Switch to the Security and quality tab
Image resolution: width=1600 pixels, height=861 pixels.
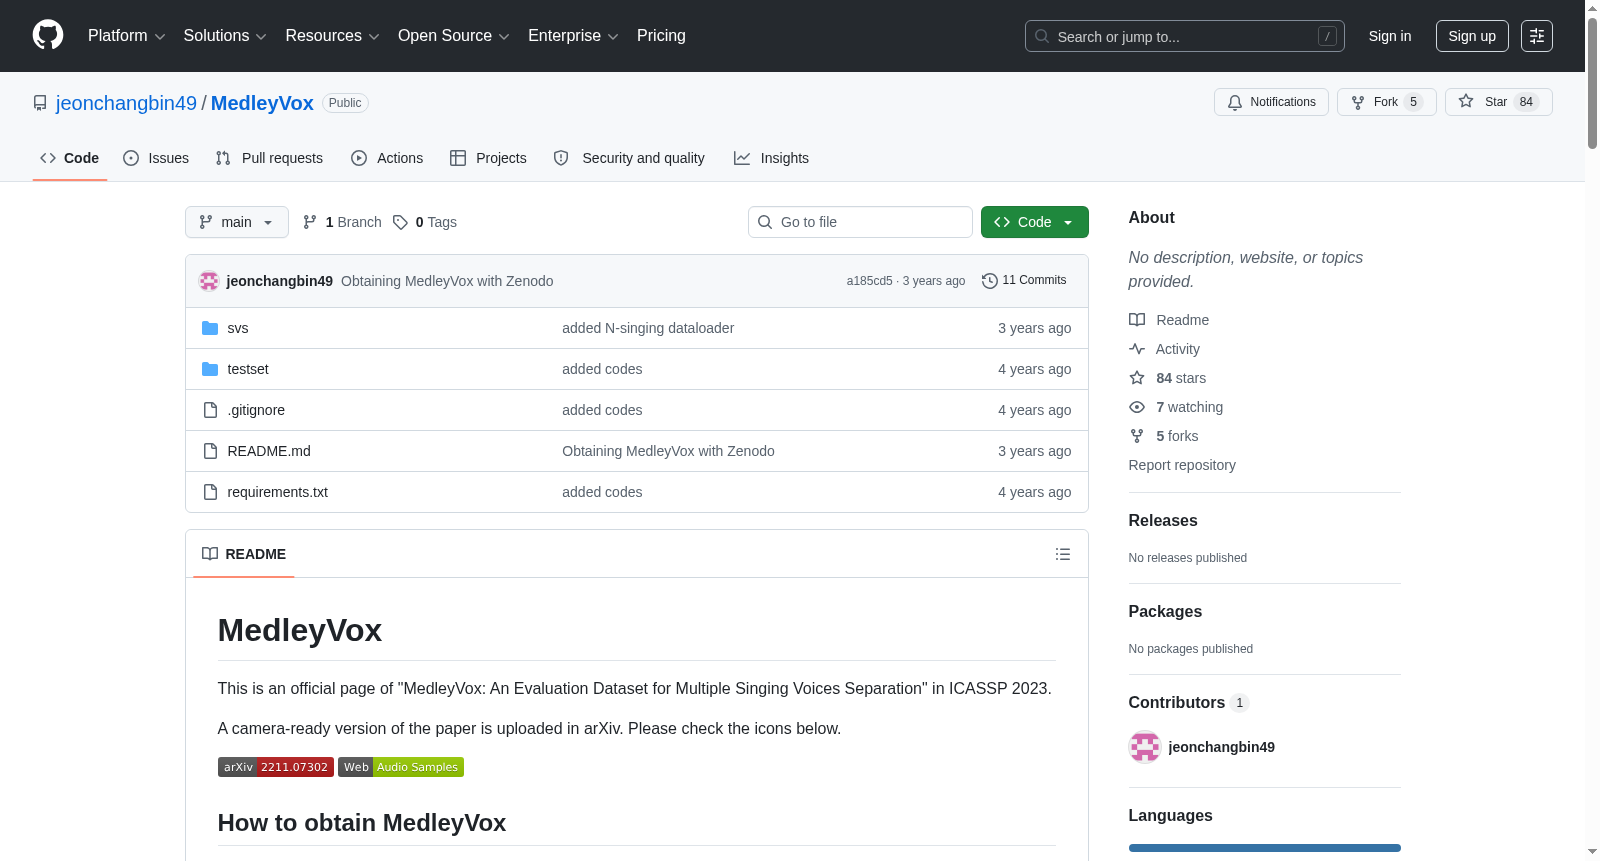(629, 158)
